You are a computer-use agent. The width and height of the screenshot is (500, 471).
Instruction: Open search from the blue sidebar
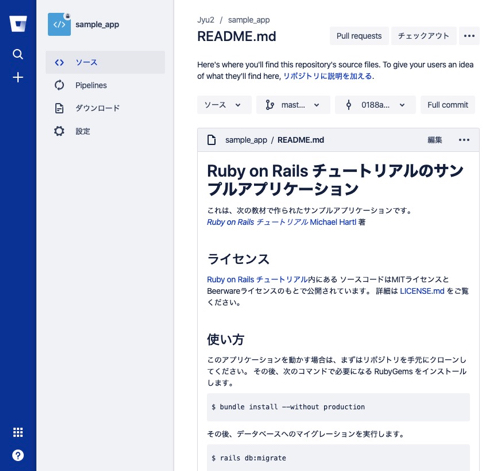coord(18,54)
